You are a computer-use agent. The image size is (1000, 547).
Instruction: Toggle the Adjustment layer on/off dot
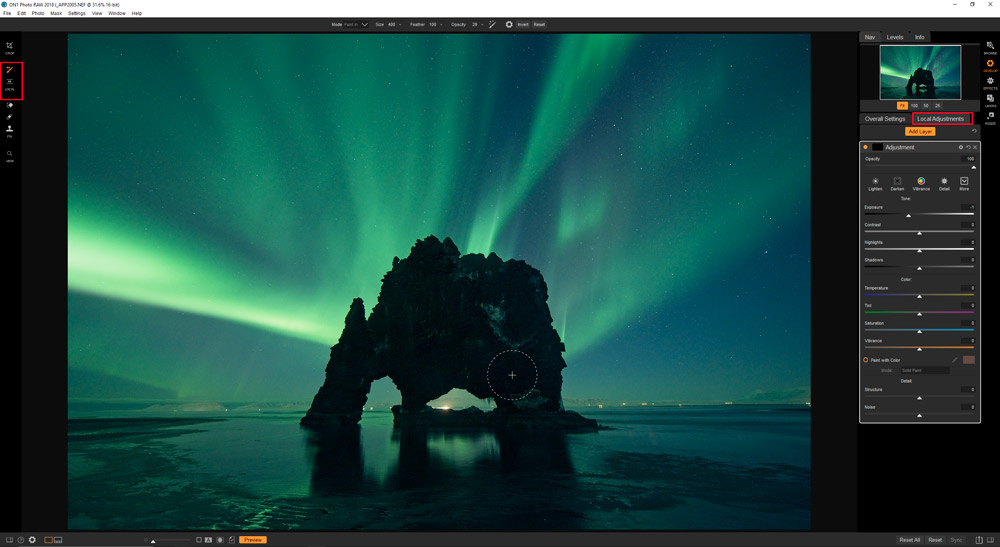(x=865, y=147)
